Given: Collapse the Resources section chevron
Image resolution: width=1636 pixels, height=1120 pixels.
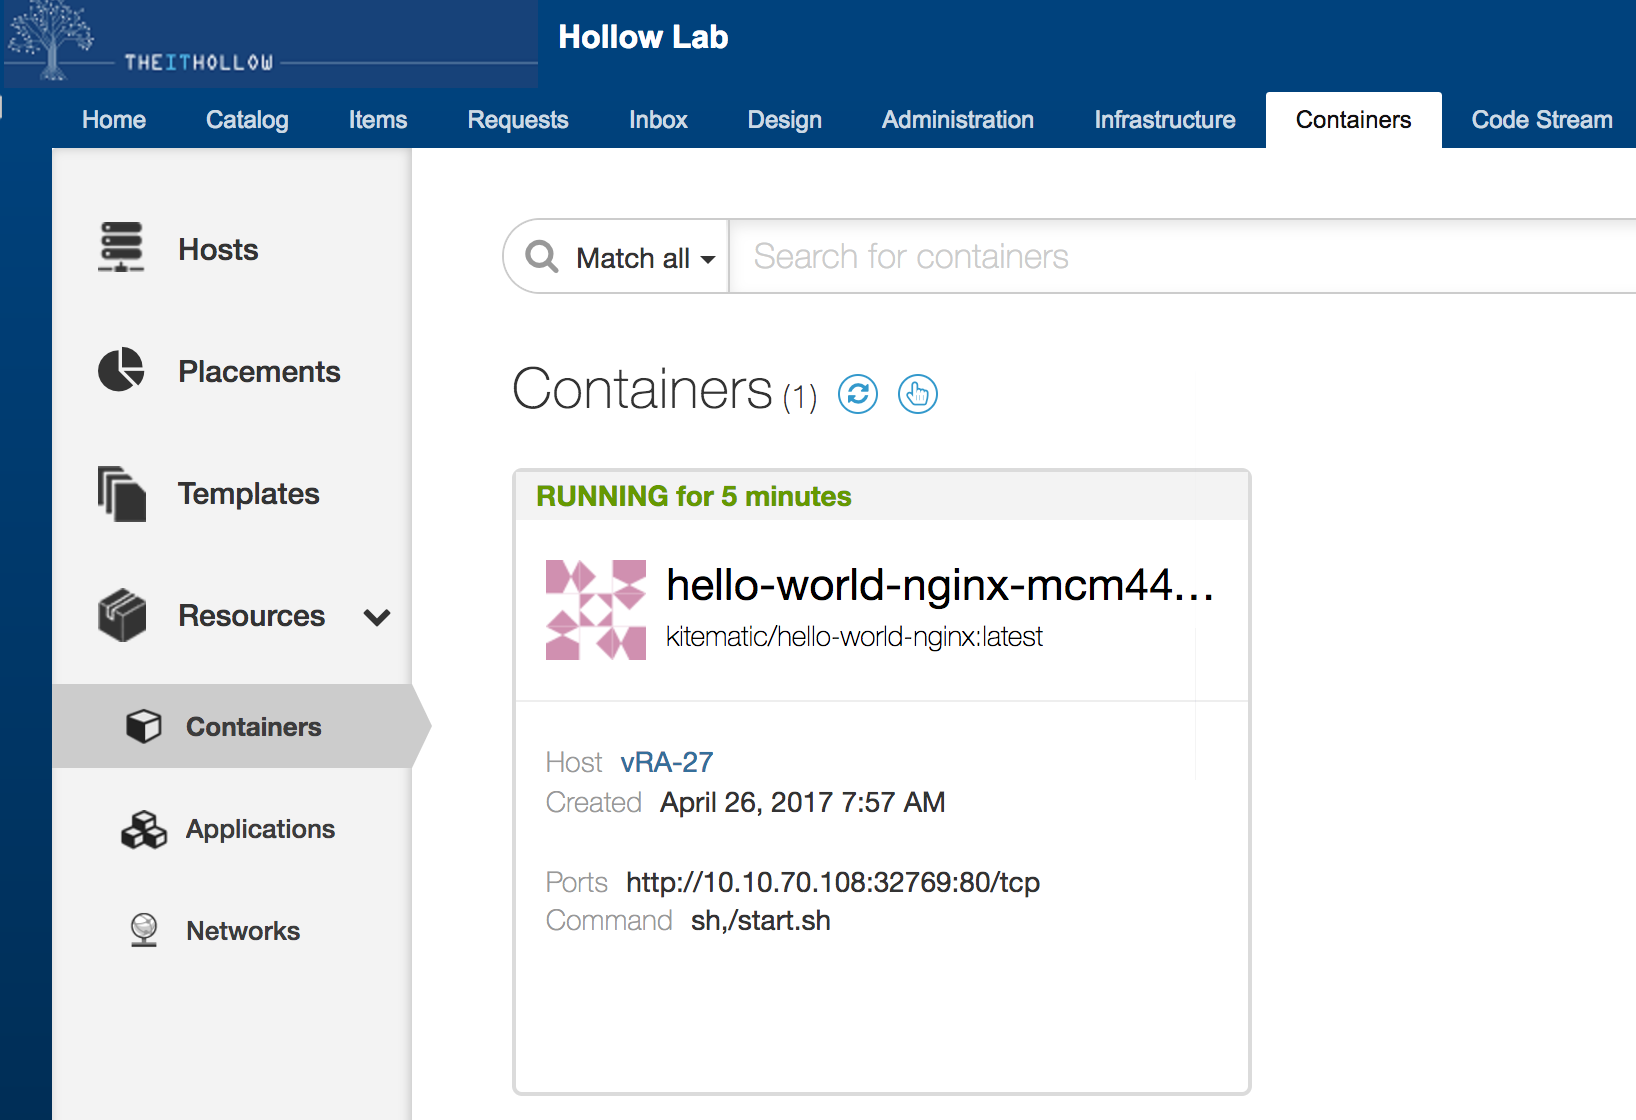Looking at the screenshot, I should (x=377, y=617).
